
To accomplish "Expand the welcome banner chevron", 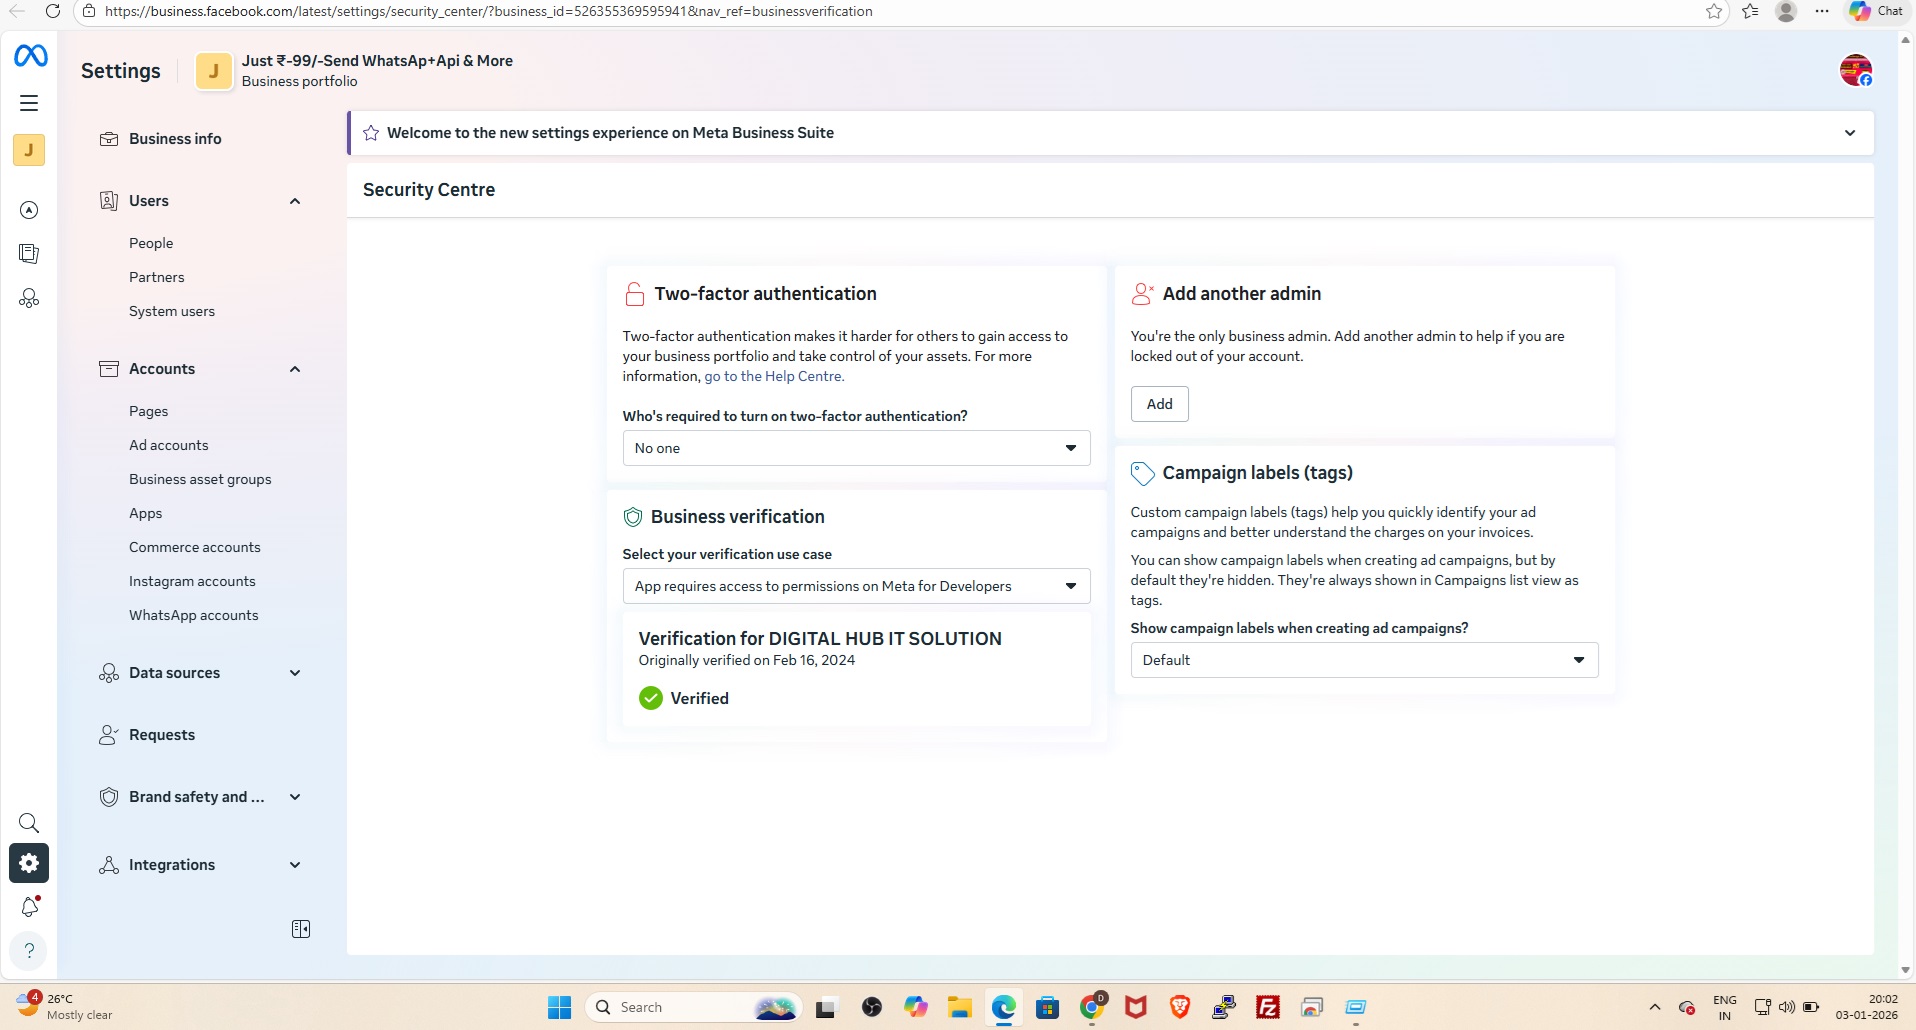I will pyautogui.click(x=1850, y=133).
